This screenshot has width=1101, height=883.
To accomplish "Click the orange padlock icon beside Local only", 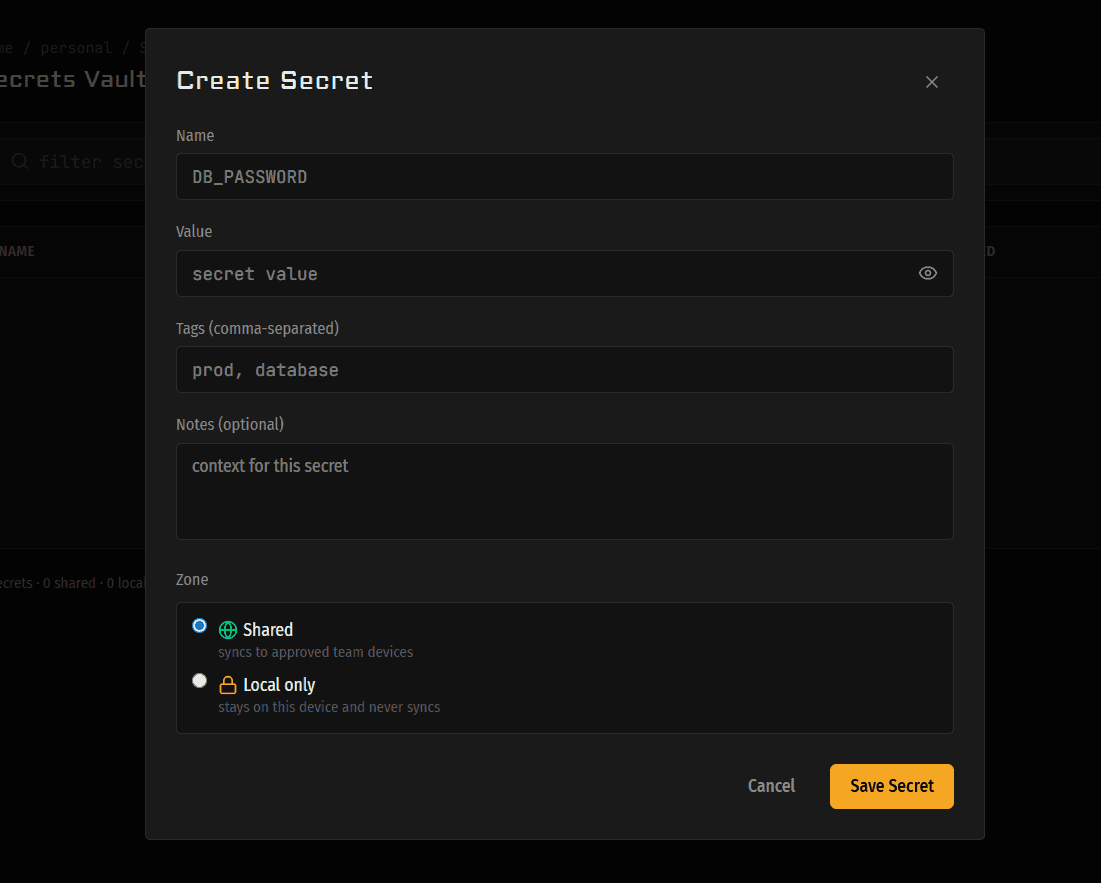I will (x=226, y=684).
